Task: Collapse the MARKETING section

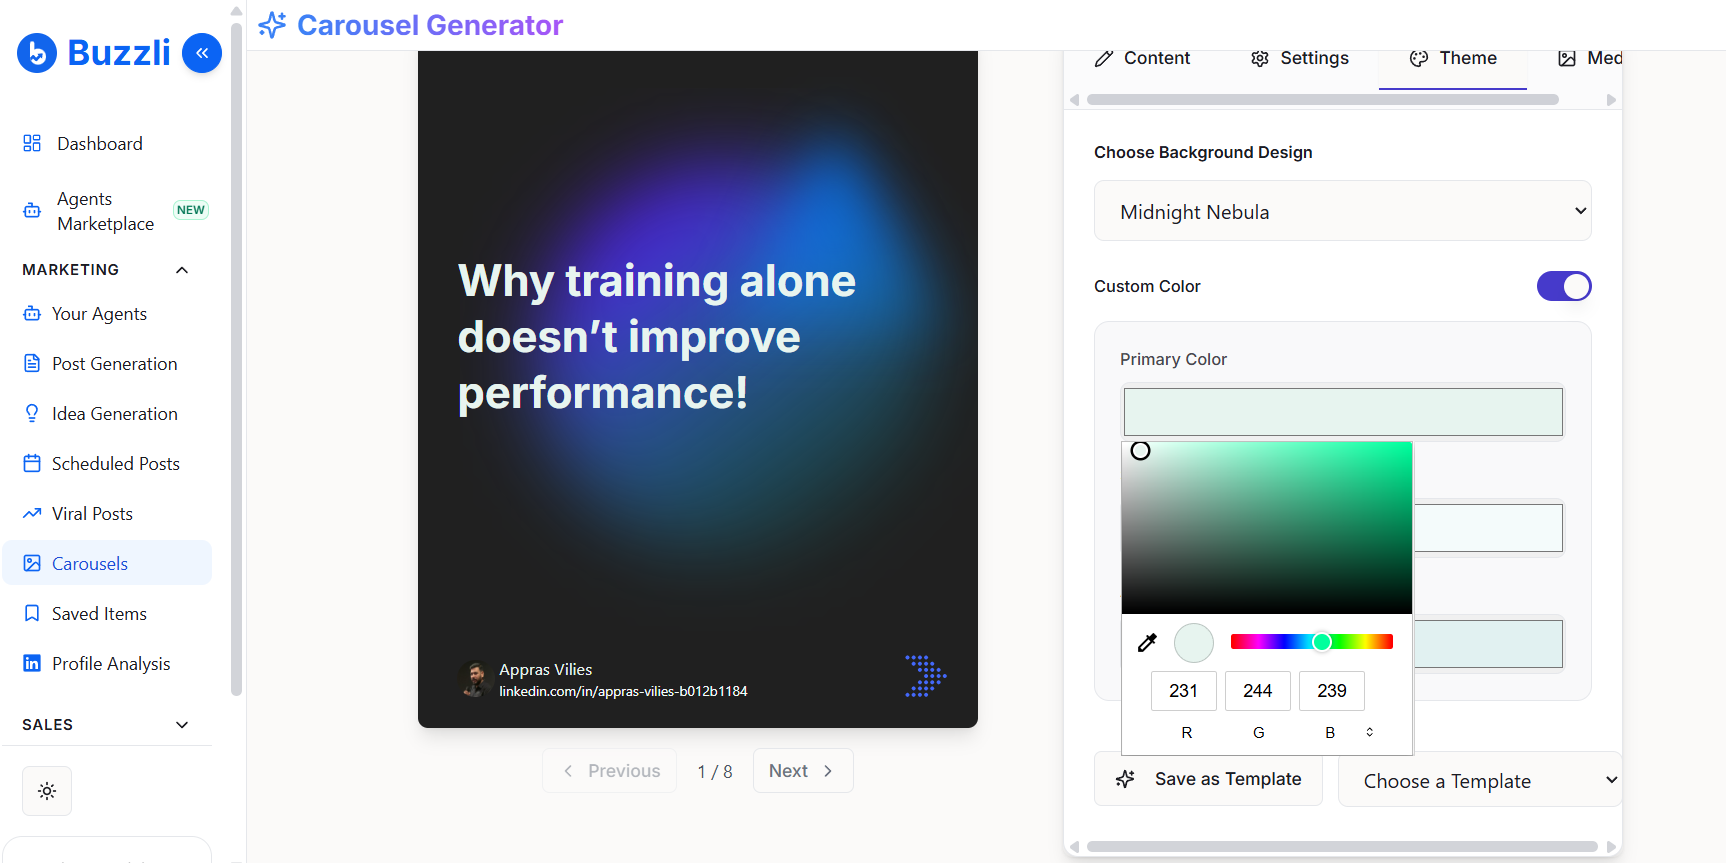Action: click(181, 270)
